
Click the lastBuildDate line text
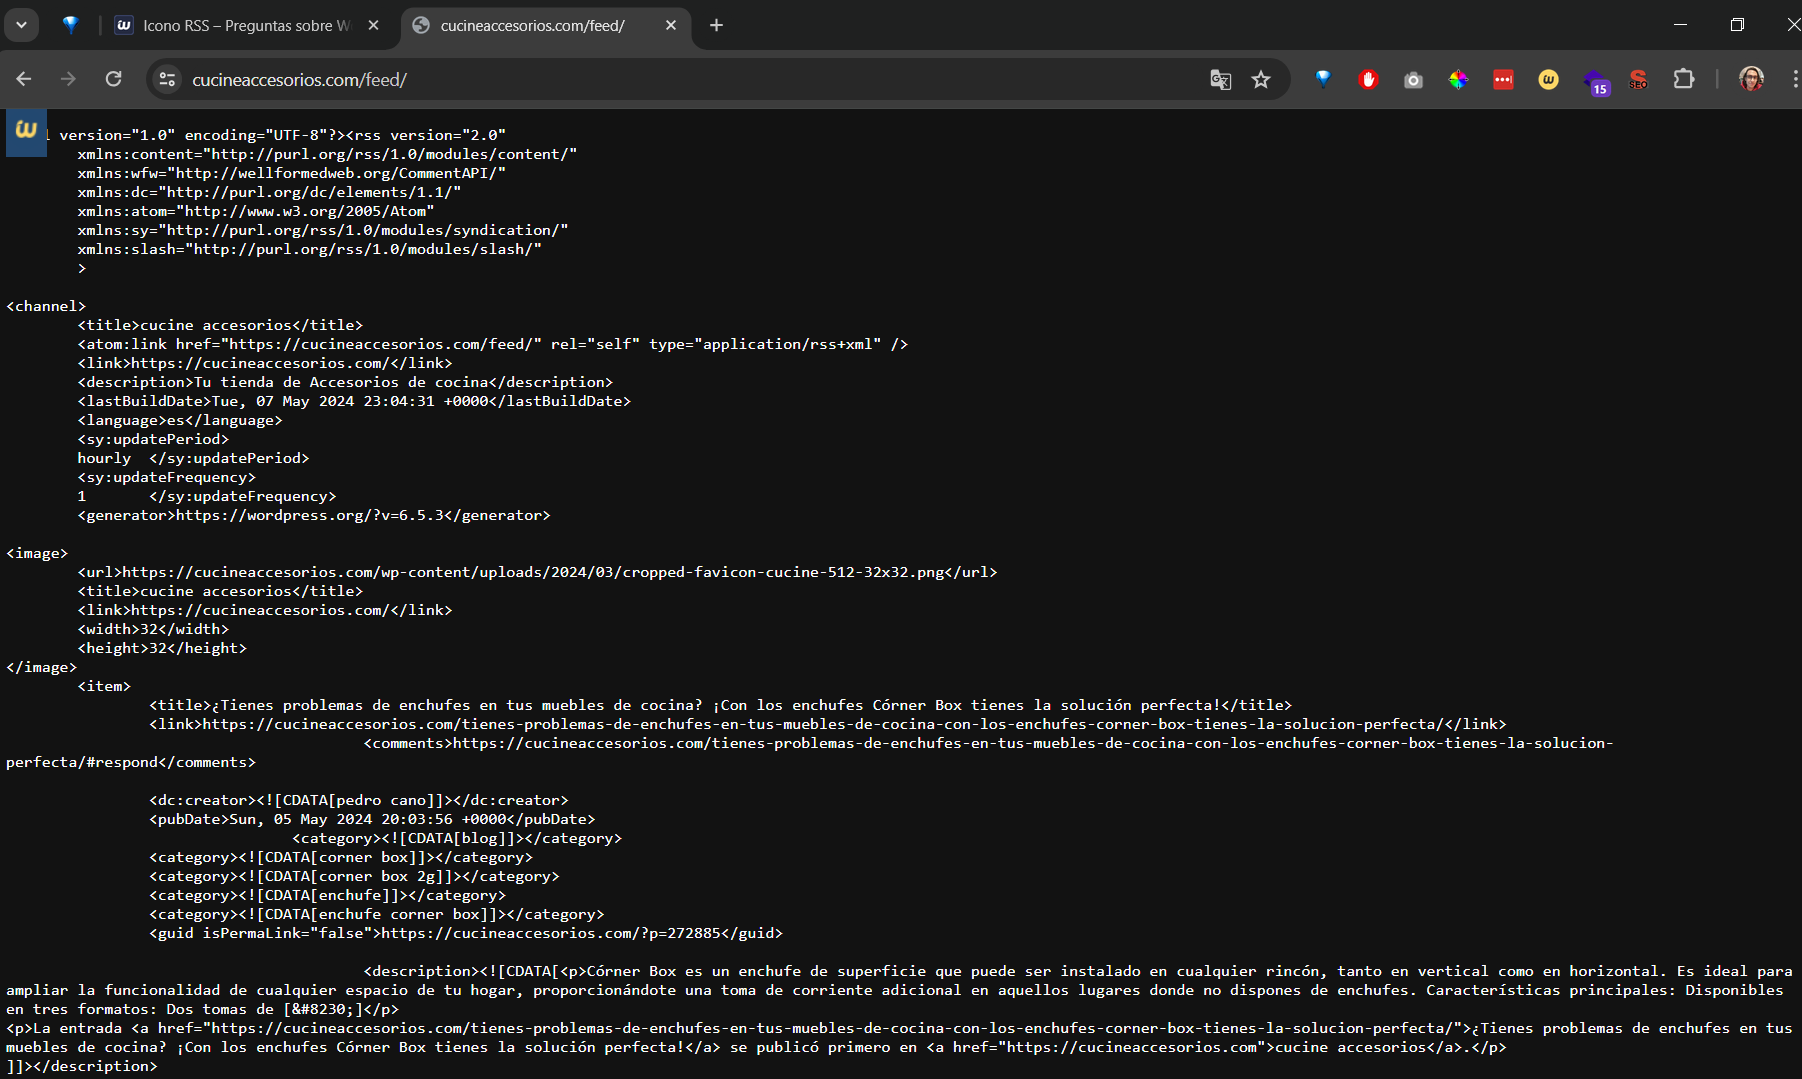tap(354, 401)
